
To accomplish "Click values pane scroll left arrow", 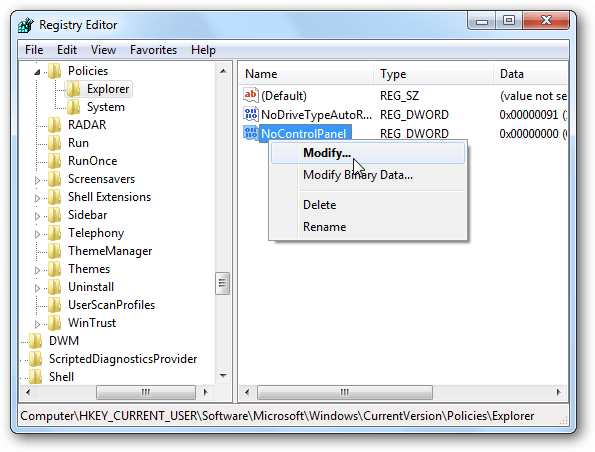I will (247, 392).
